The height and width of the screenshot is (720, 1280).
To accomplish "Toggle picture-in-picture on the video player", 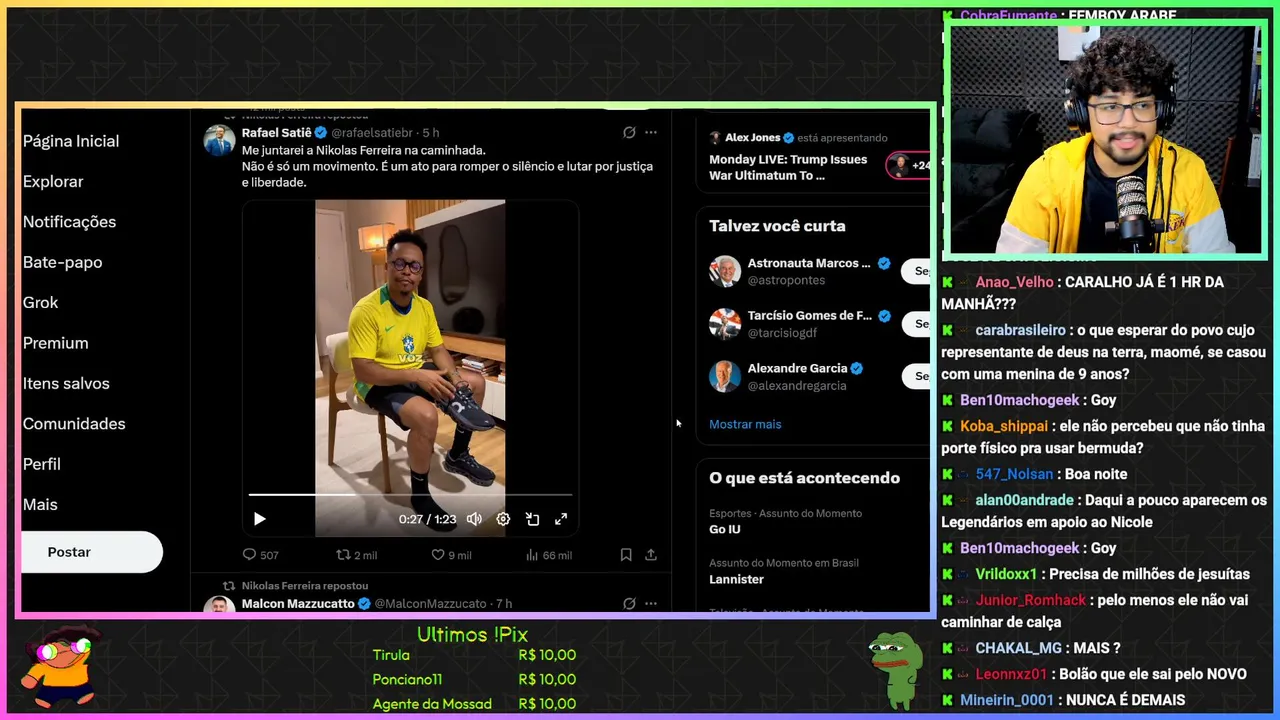I will (x=532, y=519).
